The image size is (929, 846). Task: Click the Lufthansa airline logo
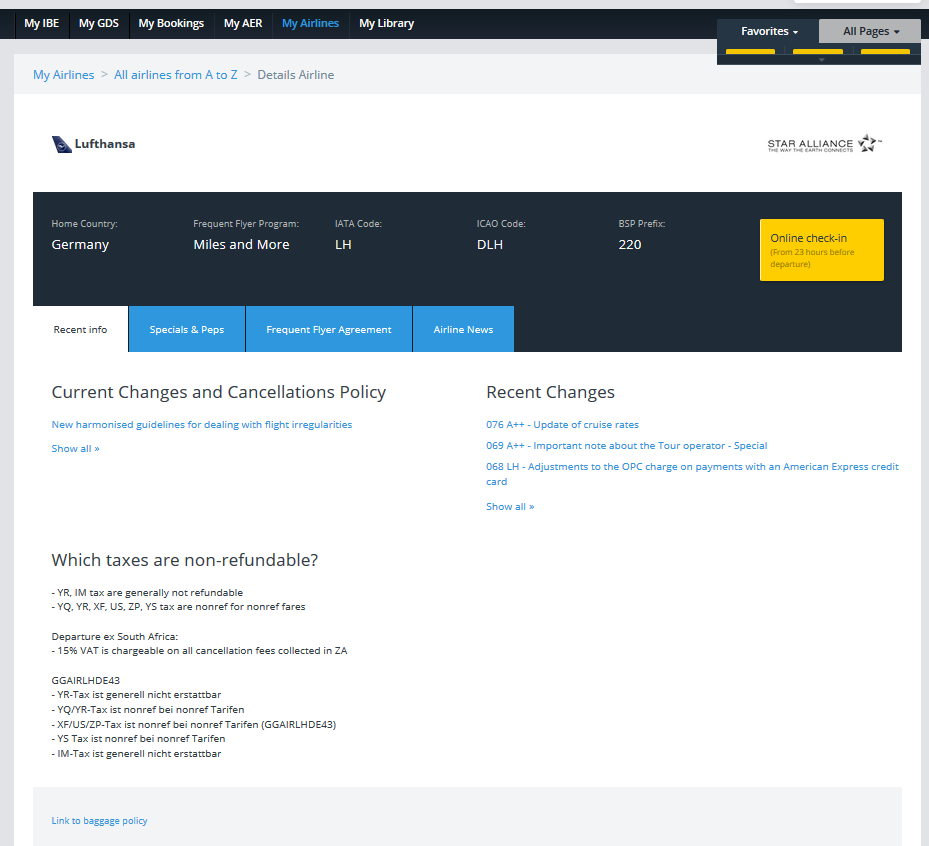tap(93, 144)
